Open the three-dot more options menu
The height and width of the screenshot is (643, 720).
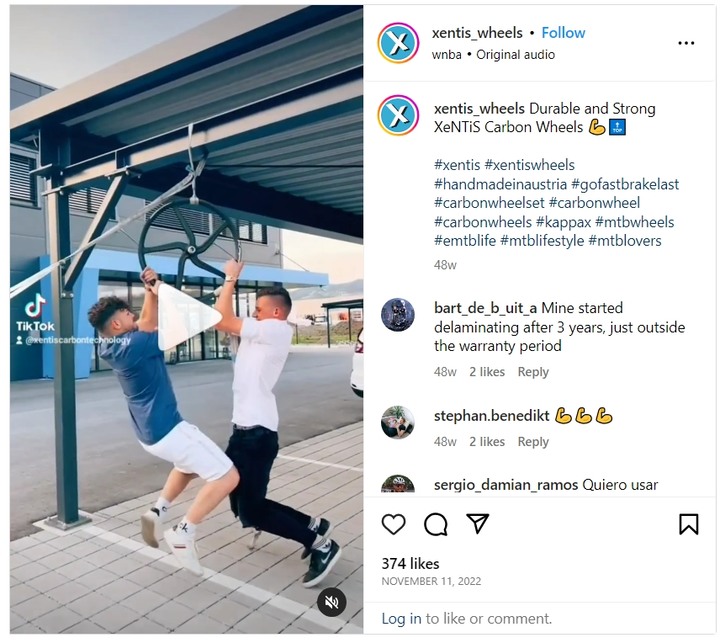click(686, 43)
